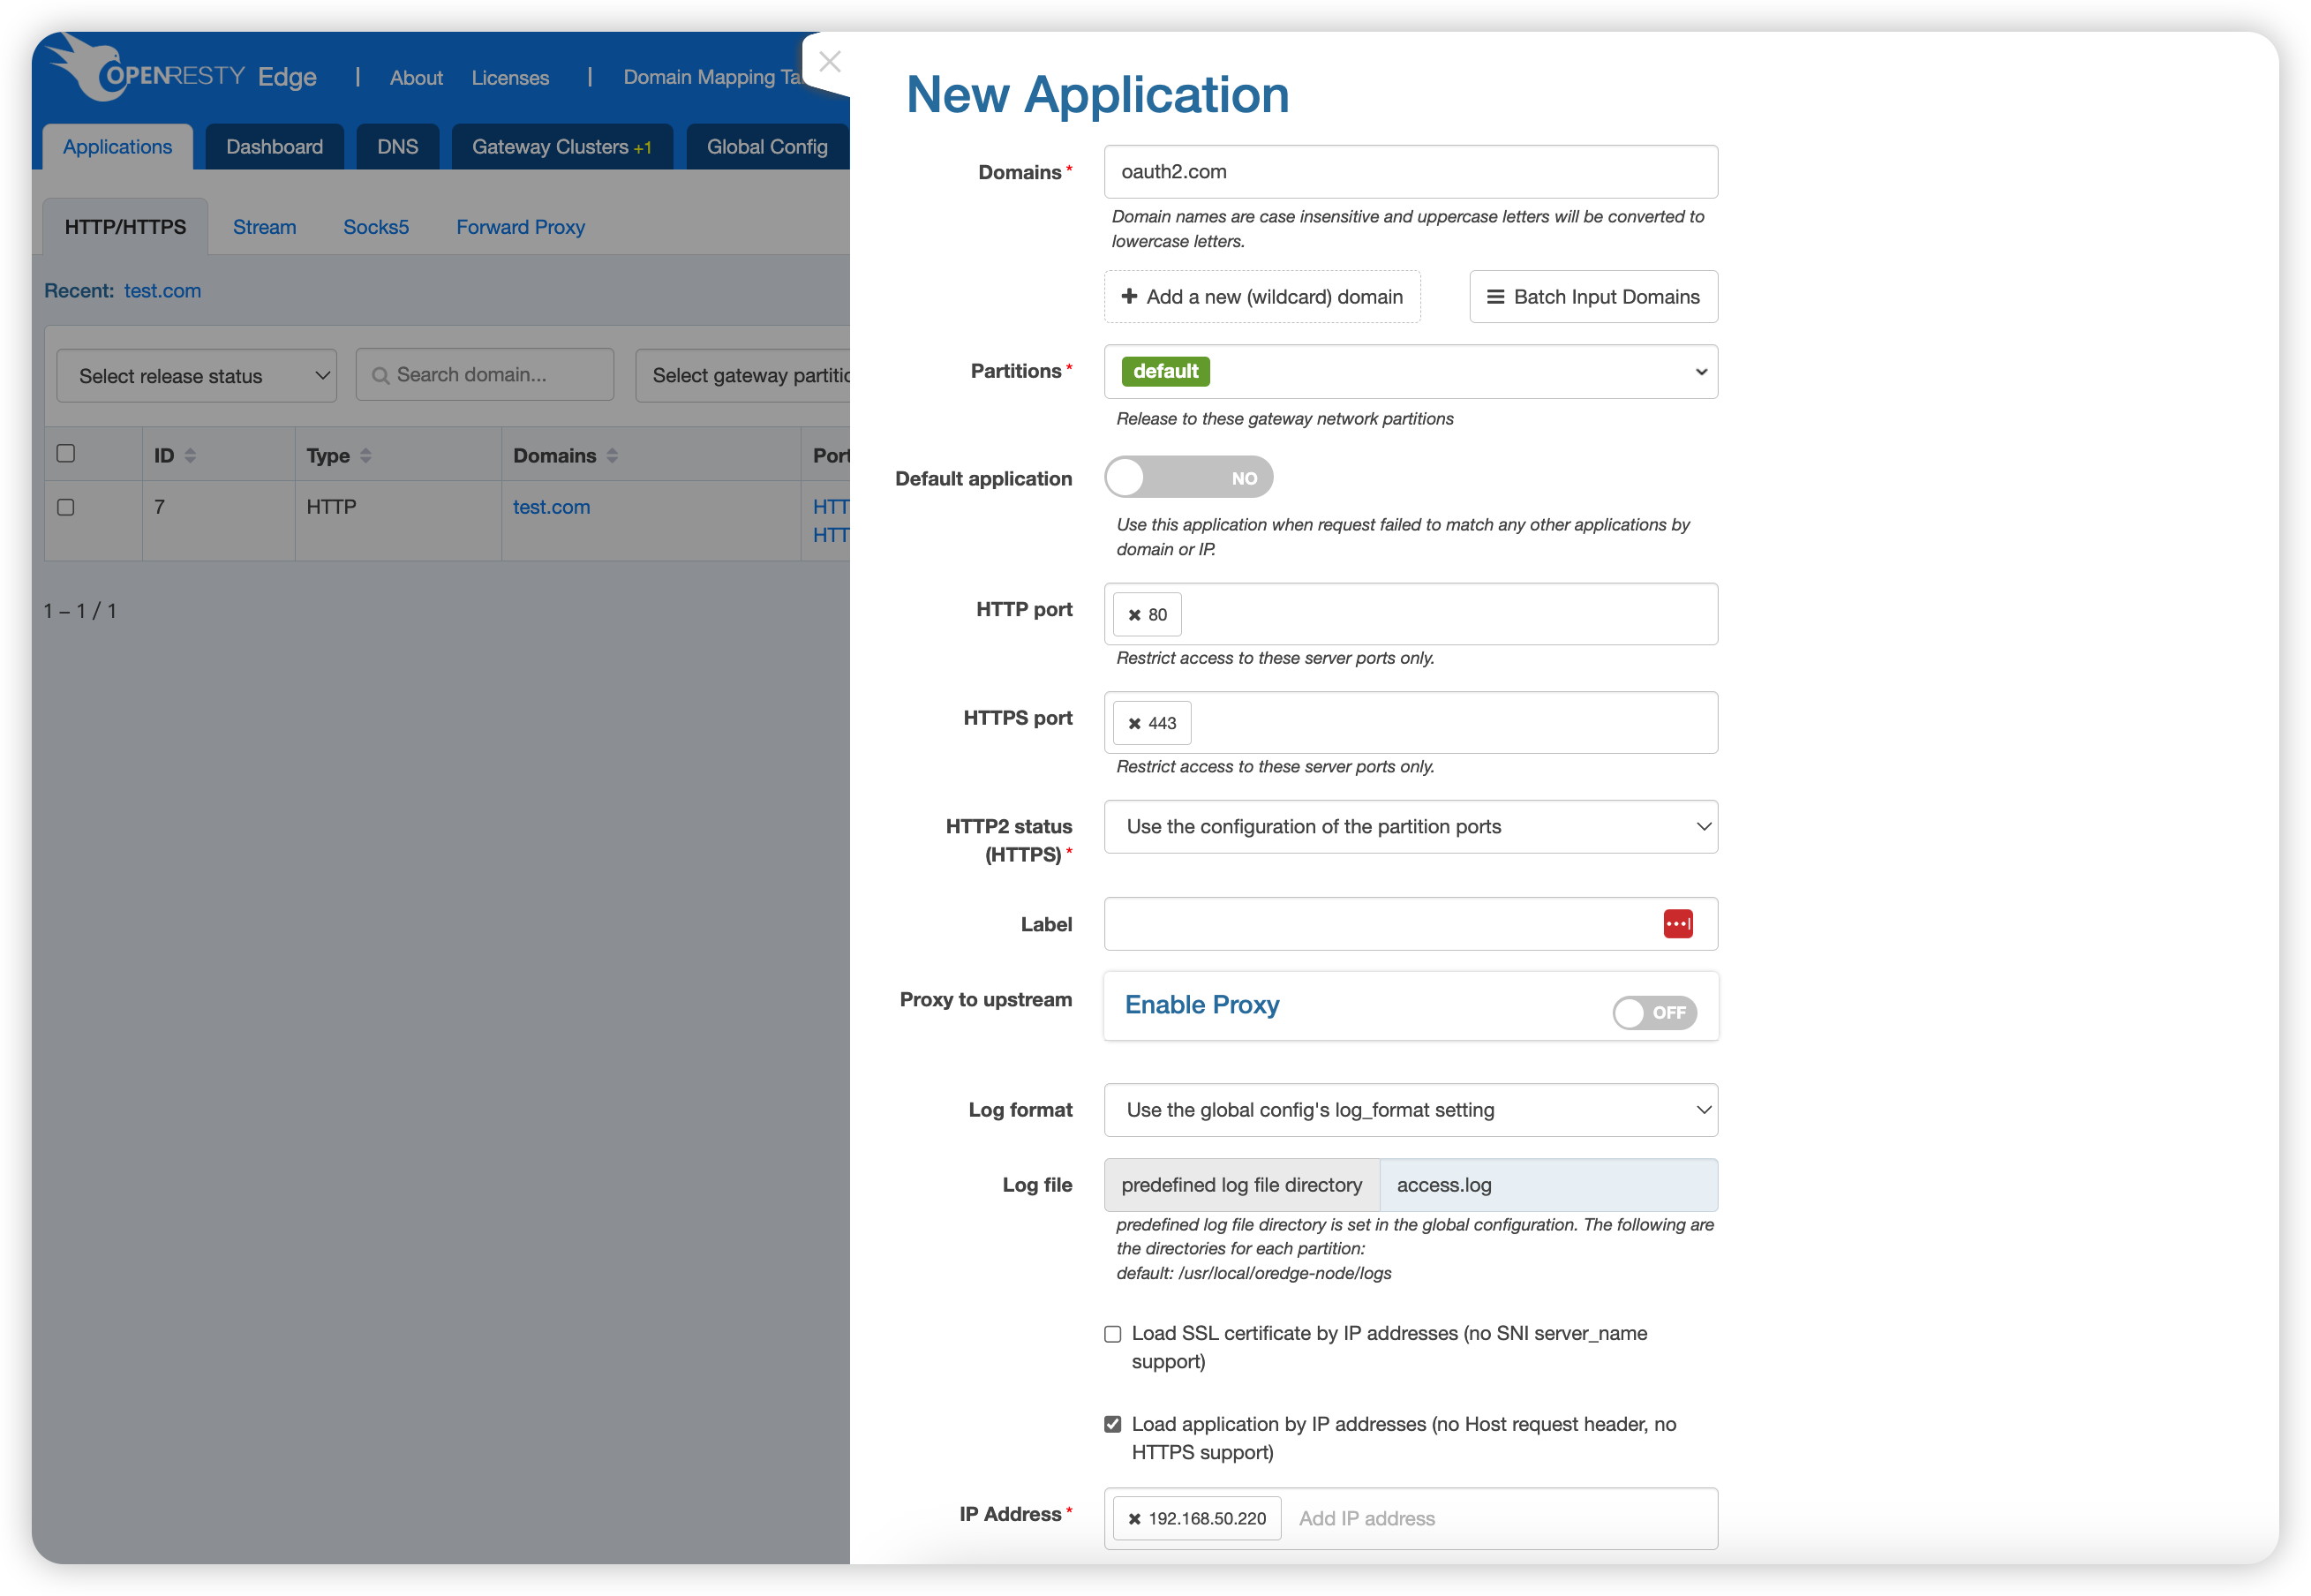Tick the checkbox for row ID 7
2311x1596 pixels.
(x=66, y=507)
